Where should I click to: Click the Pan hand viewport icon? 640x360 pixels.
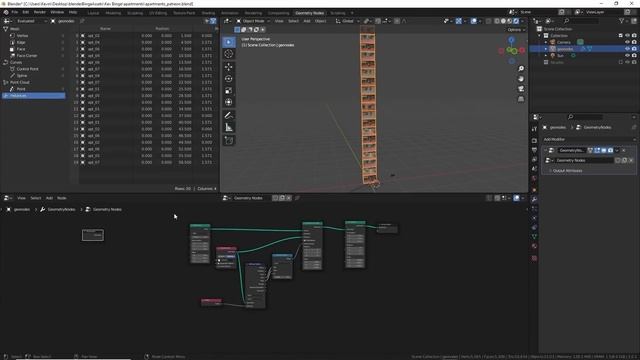pos(521,79)
